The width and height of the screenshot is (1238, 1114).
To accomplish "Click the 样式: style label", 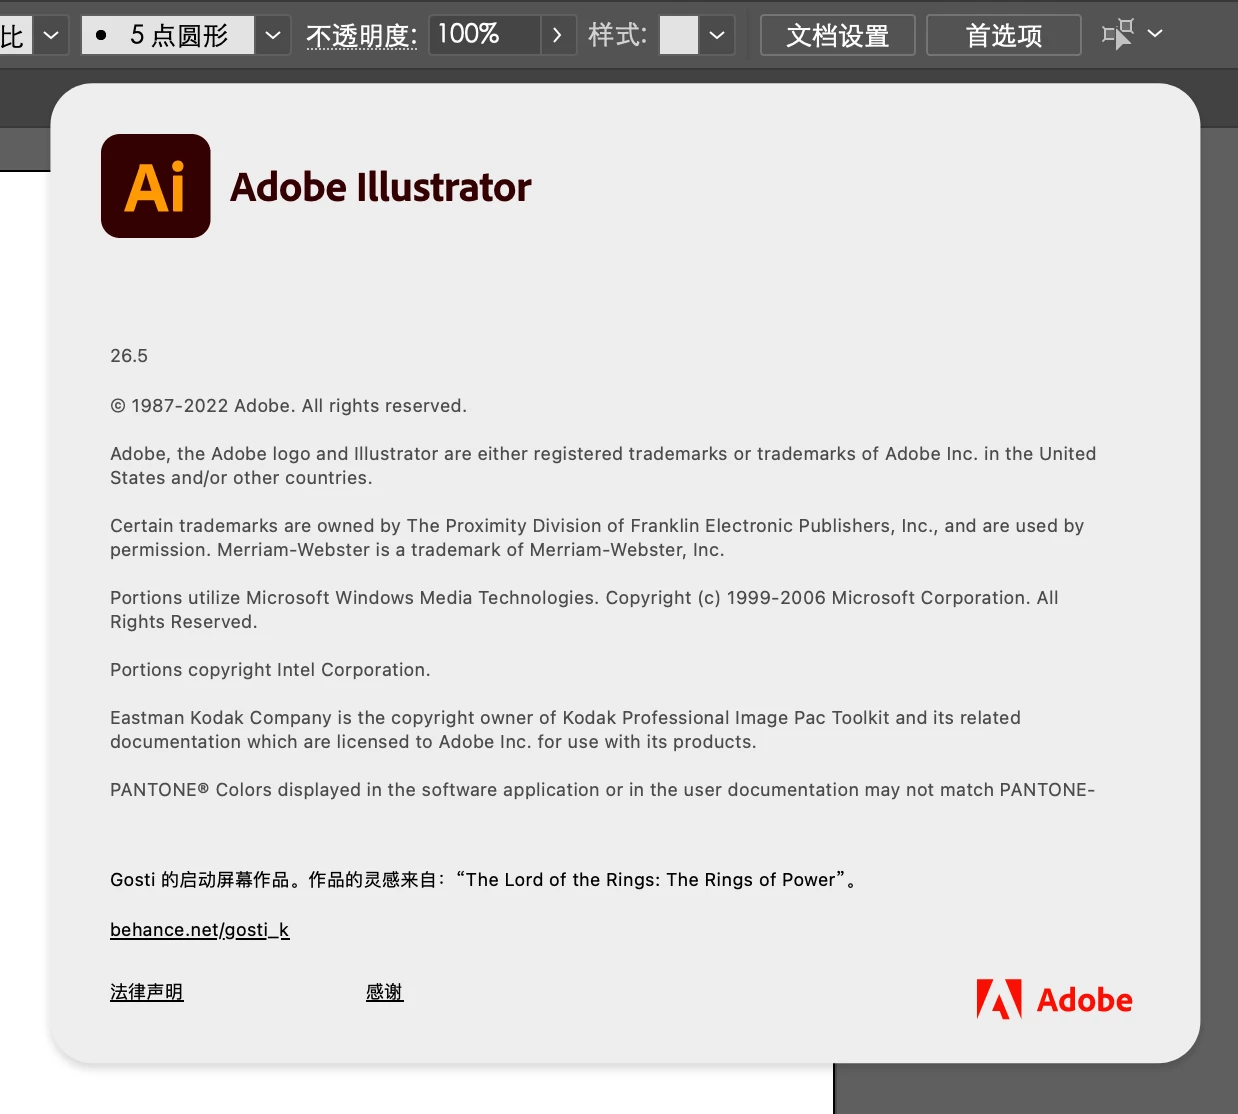I will pyautogui.click(x=618, y=35).
